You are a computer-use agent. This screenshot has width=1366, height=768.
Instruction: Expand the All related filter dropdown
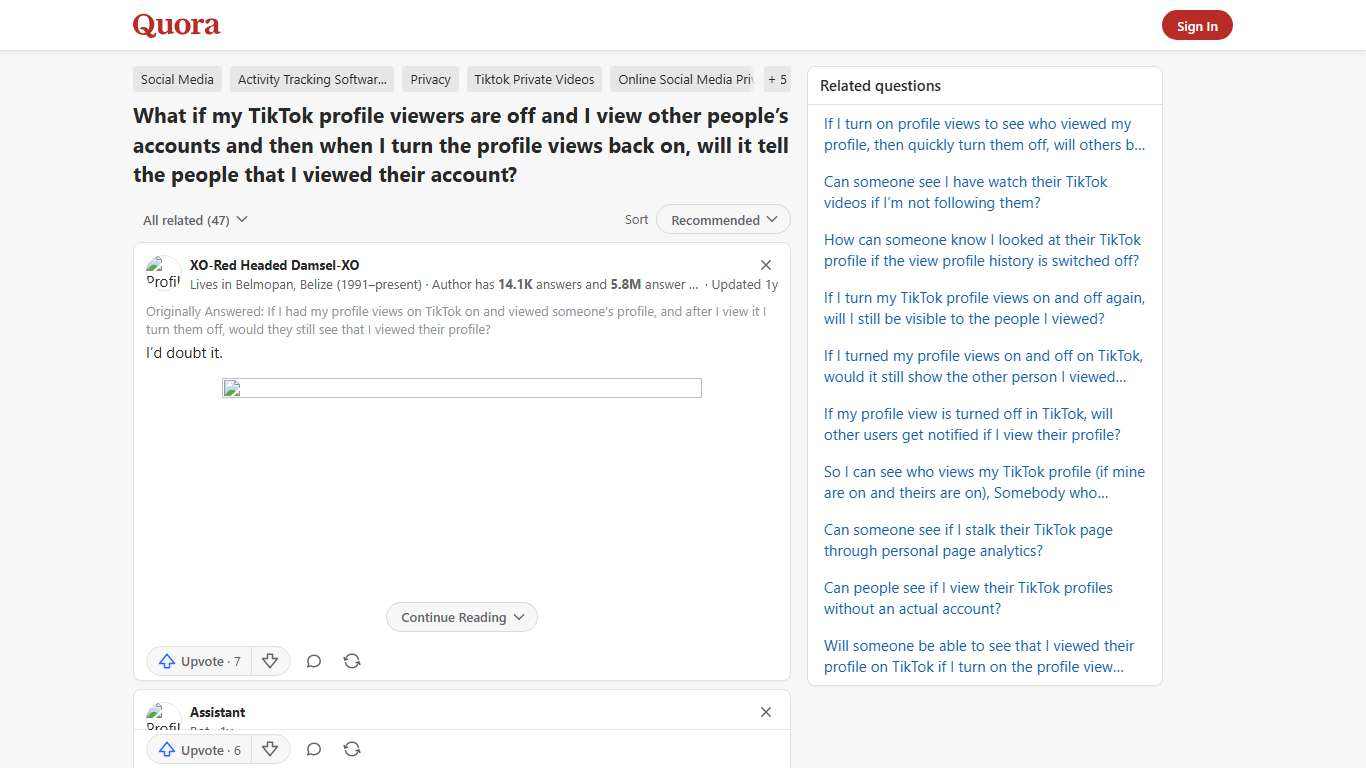195,219
